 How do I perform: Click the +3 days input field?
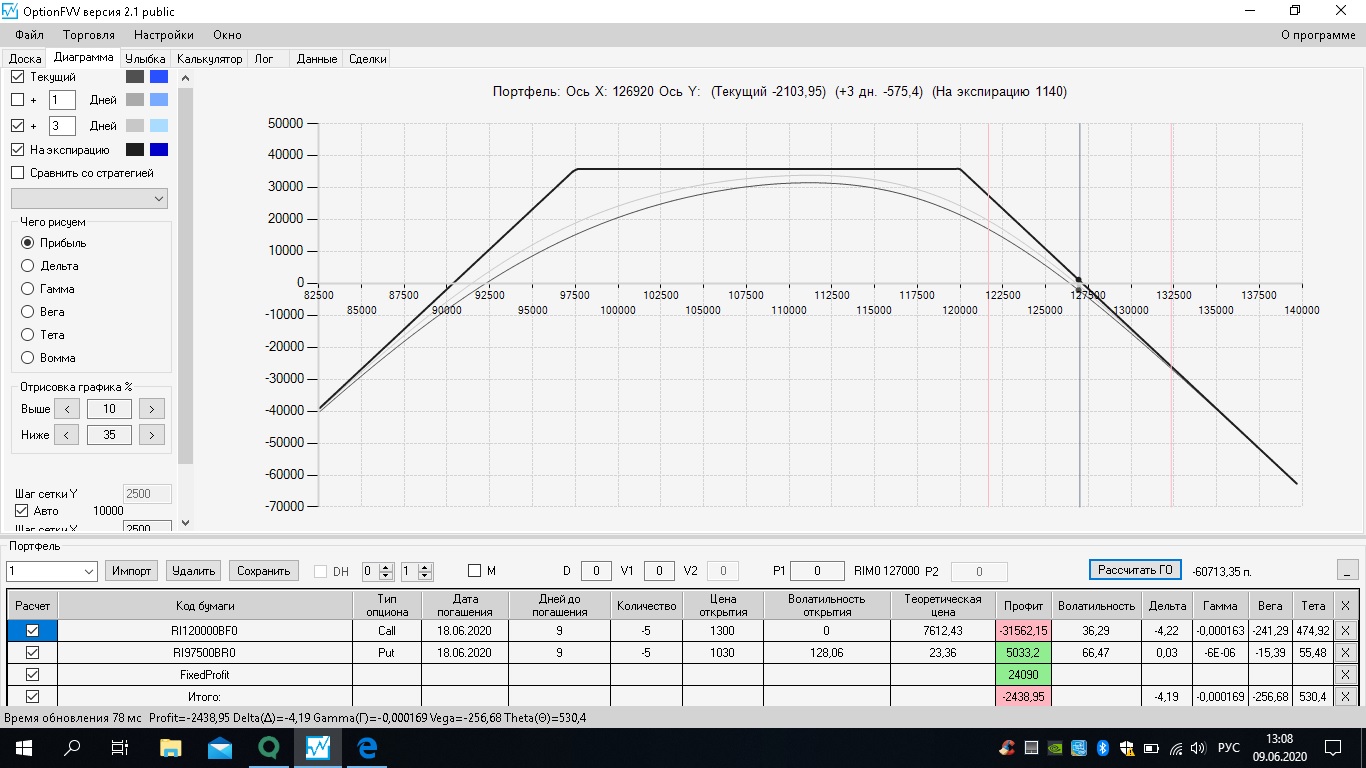[x=62, y=126]
